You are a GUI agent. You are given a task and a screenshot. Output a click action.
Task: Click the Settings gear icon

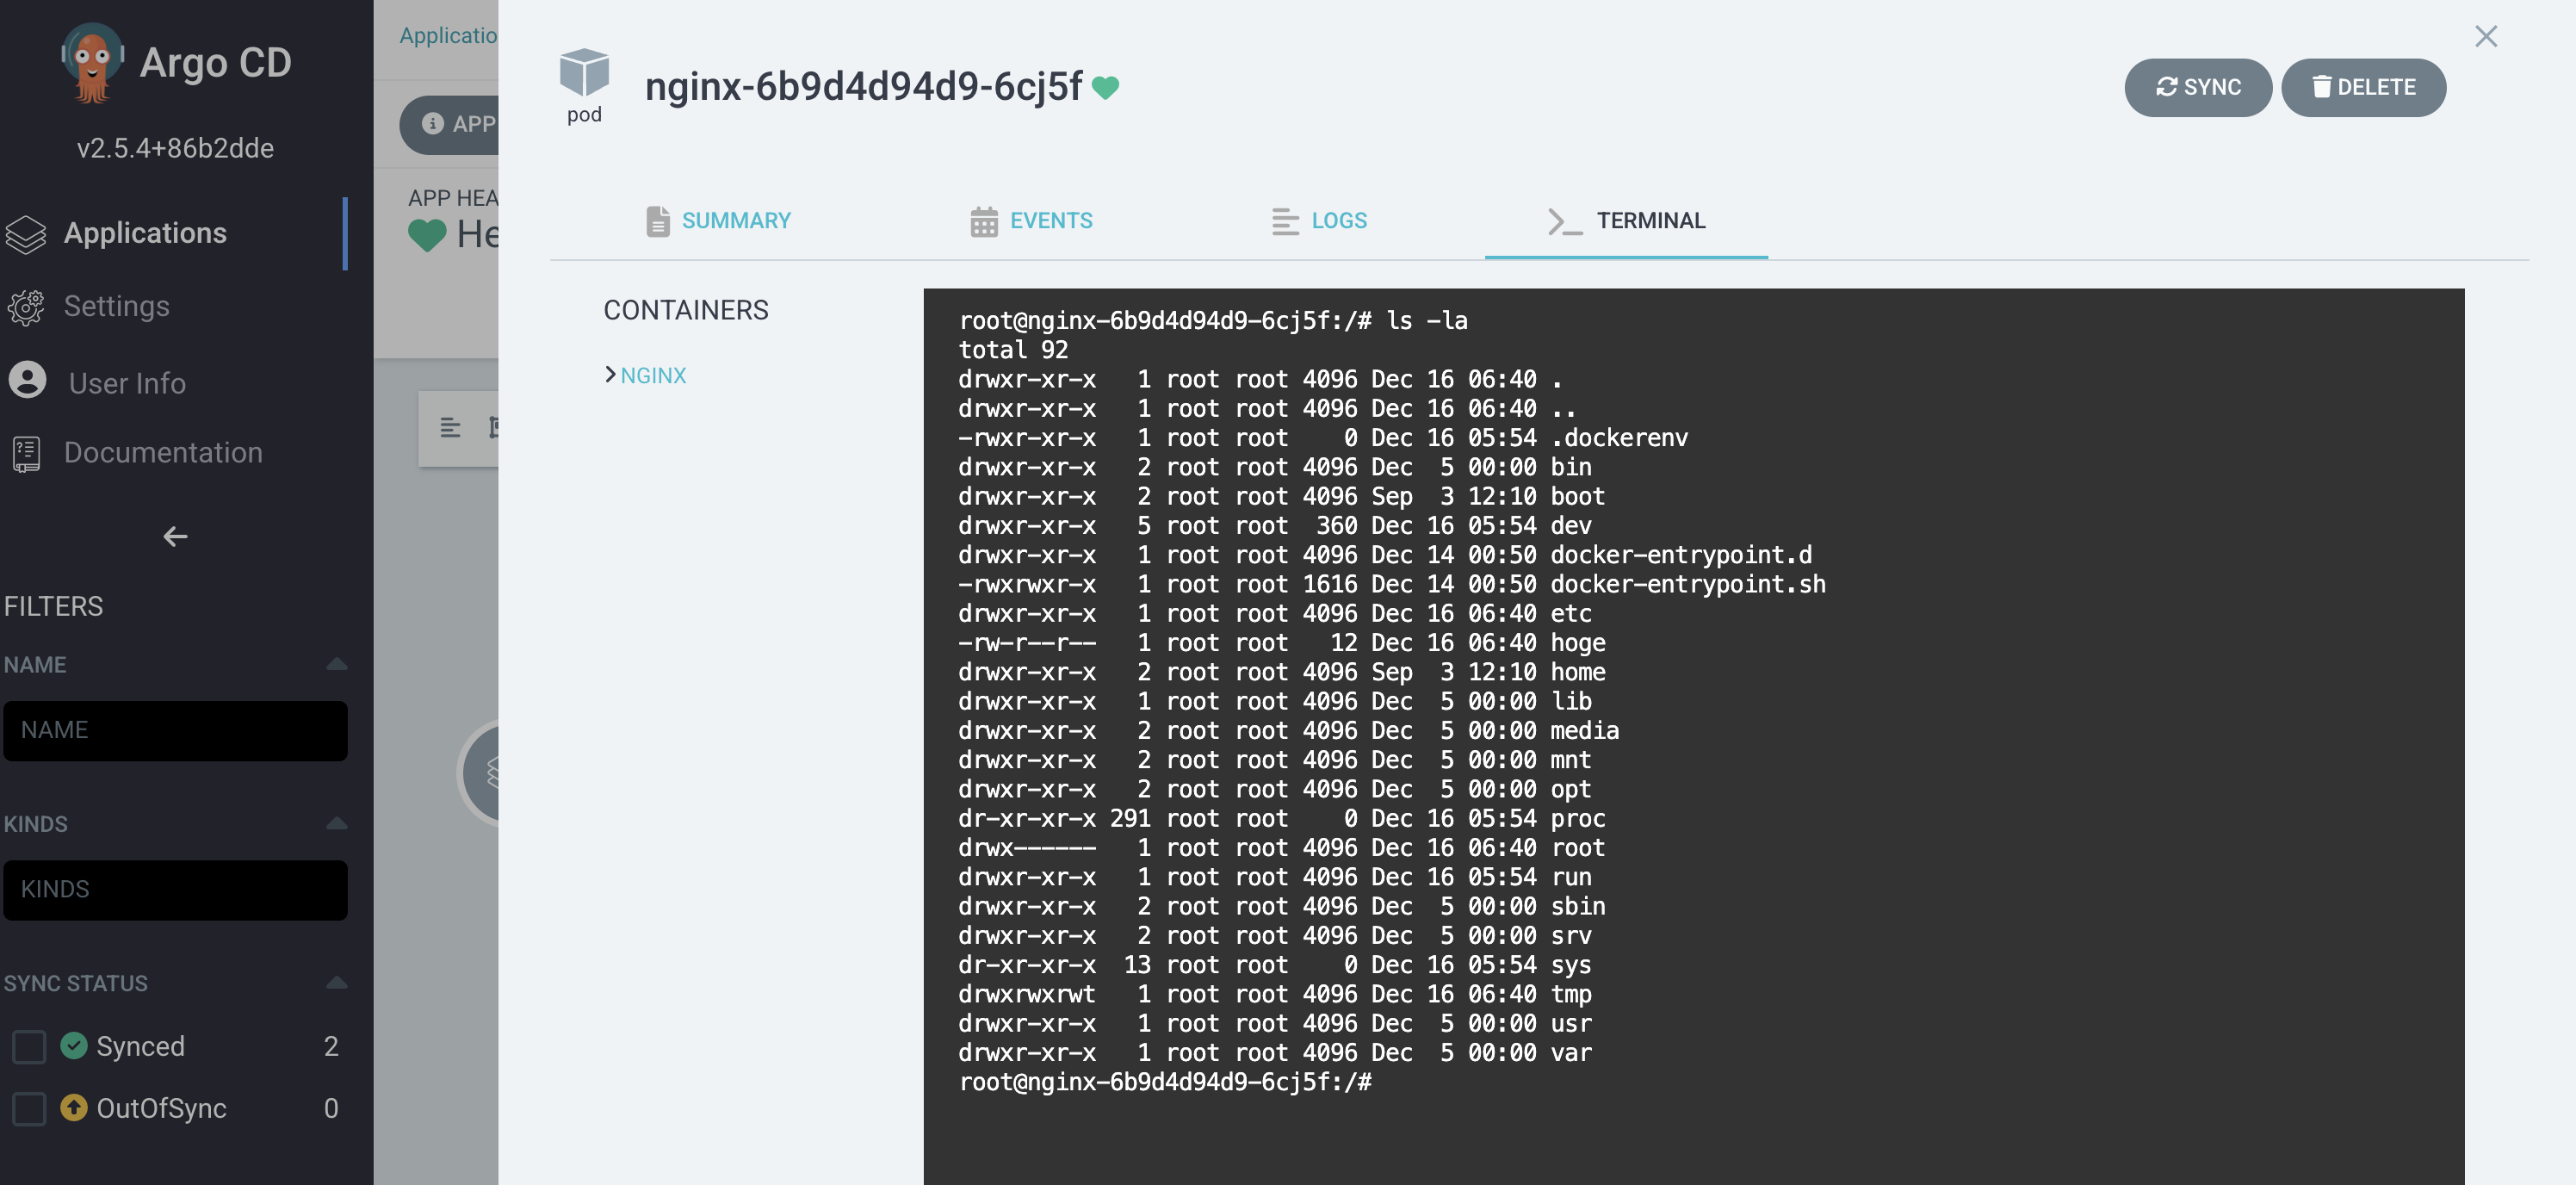[26, 307]
